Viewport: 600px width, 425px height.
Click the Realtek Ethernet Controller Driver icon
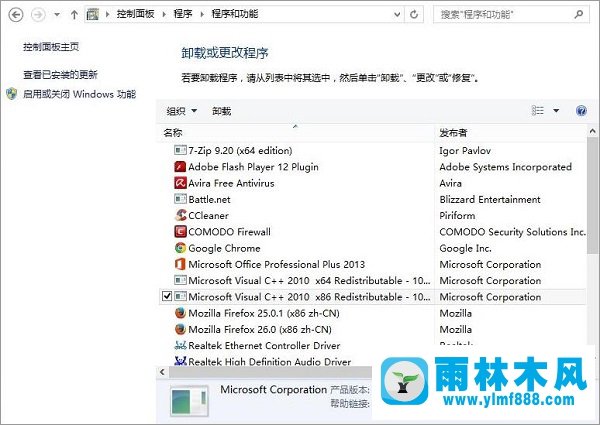[180, 345]
